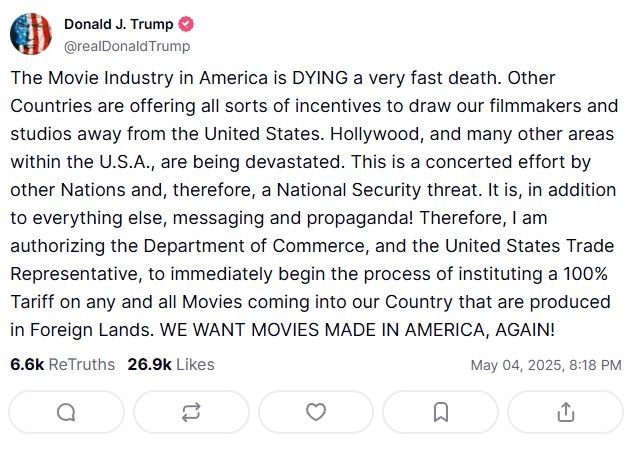This screenshot has height=466, width=638.
Task: Click the word 'Hollywood' in the post
Action: click(x=374, y=134)
